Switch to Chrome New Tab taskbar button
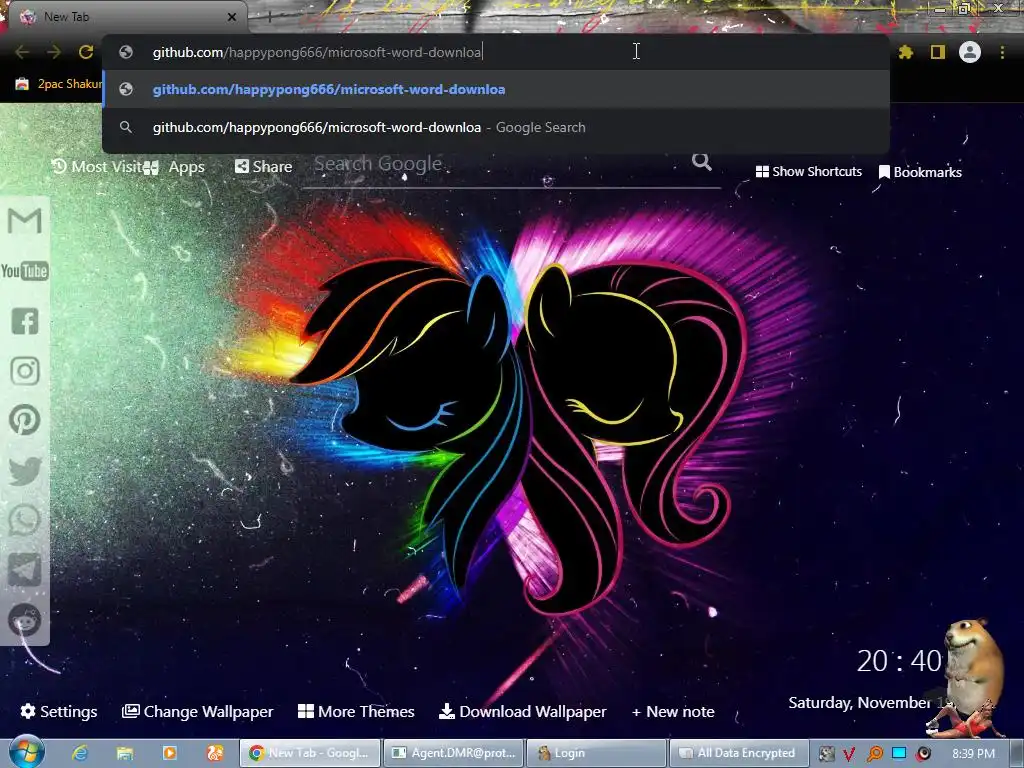This screenshot has width=1024, height=768. pyautogui.click(x=310, y=753)
